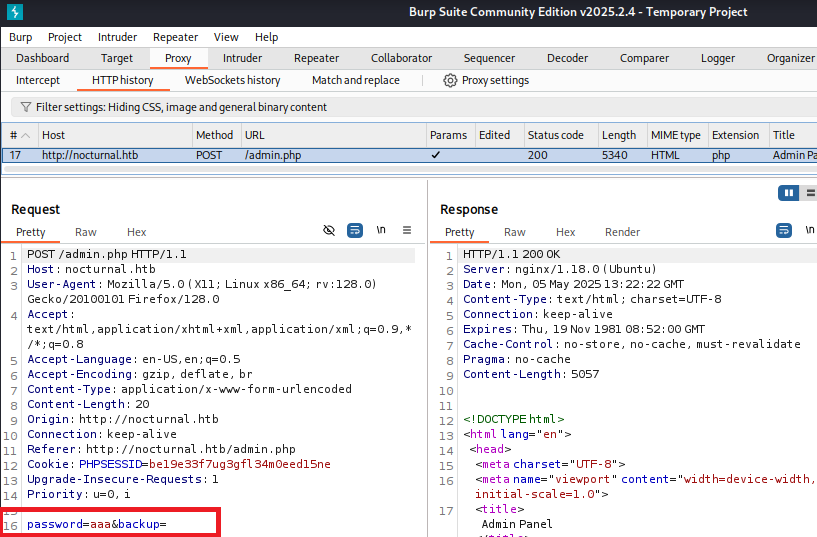Toggle response line wrap icon
The image size is (817, 537).
pyautogui.click(x=782, y=231)
